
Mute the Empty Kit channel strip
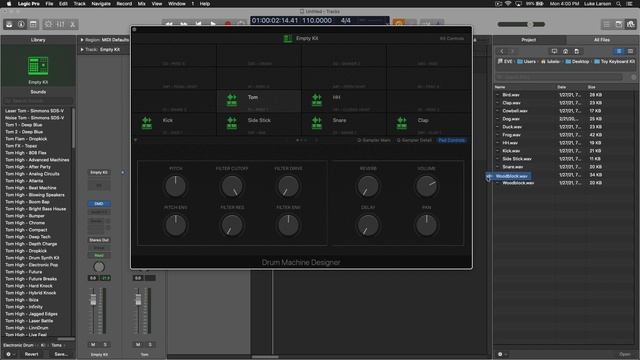coord(93,344)
